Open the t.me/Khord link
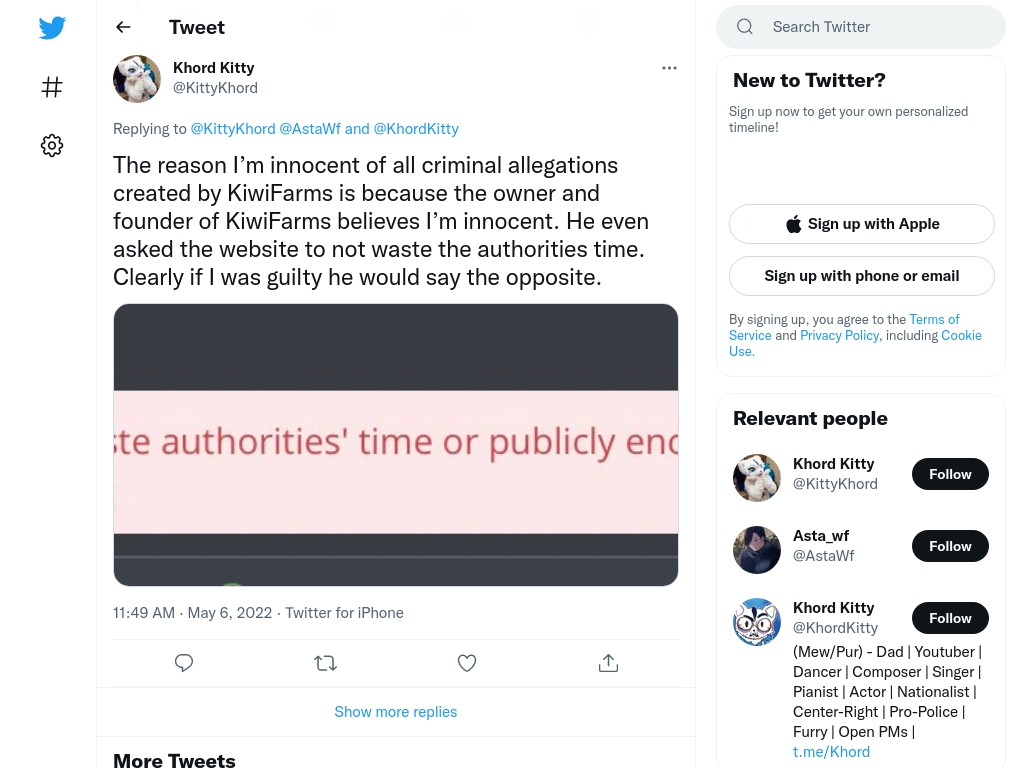This screenshot has width=1024, height=768. (831, 752)
